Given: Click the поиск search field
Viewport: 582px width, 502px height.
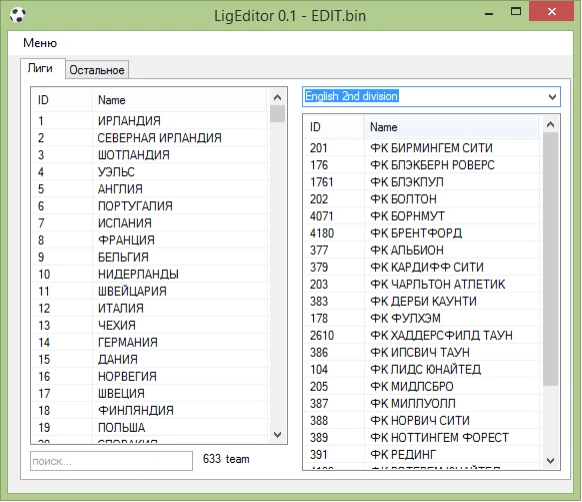Looking at the screenshot, I should pos(111,461).
